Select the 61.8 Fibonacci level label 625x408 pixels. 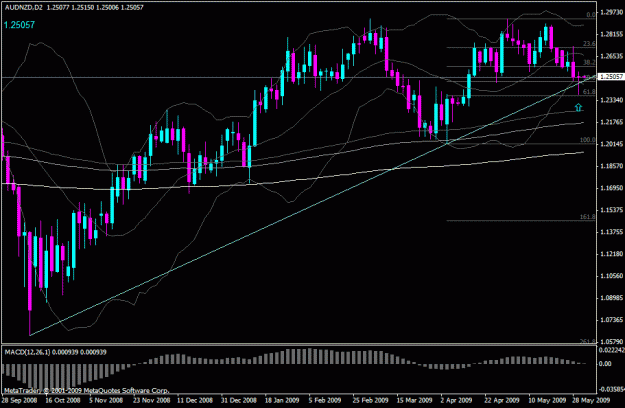pyautogui.click(x=589, y=92)
